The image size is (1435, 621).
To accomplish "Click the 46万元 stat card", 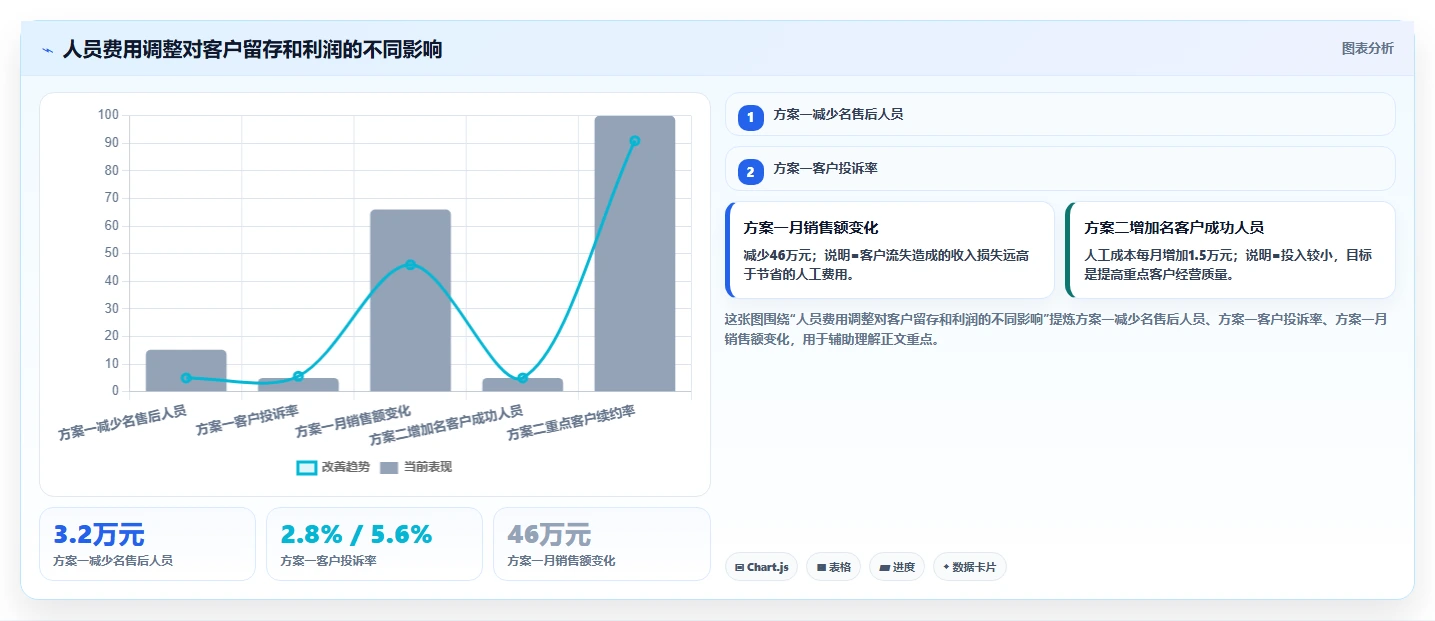I will (x=601, y=544).
